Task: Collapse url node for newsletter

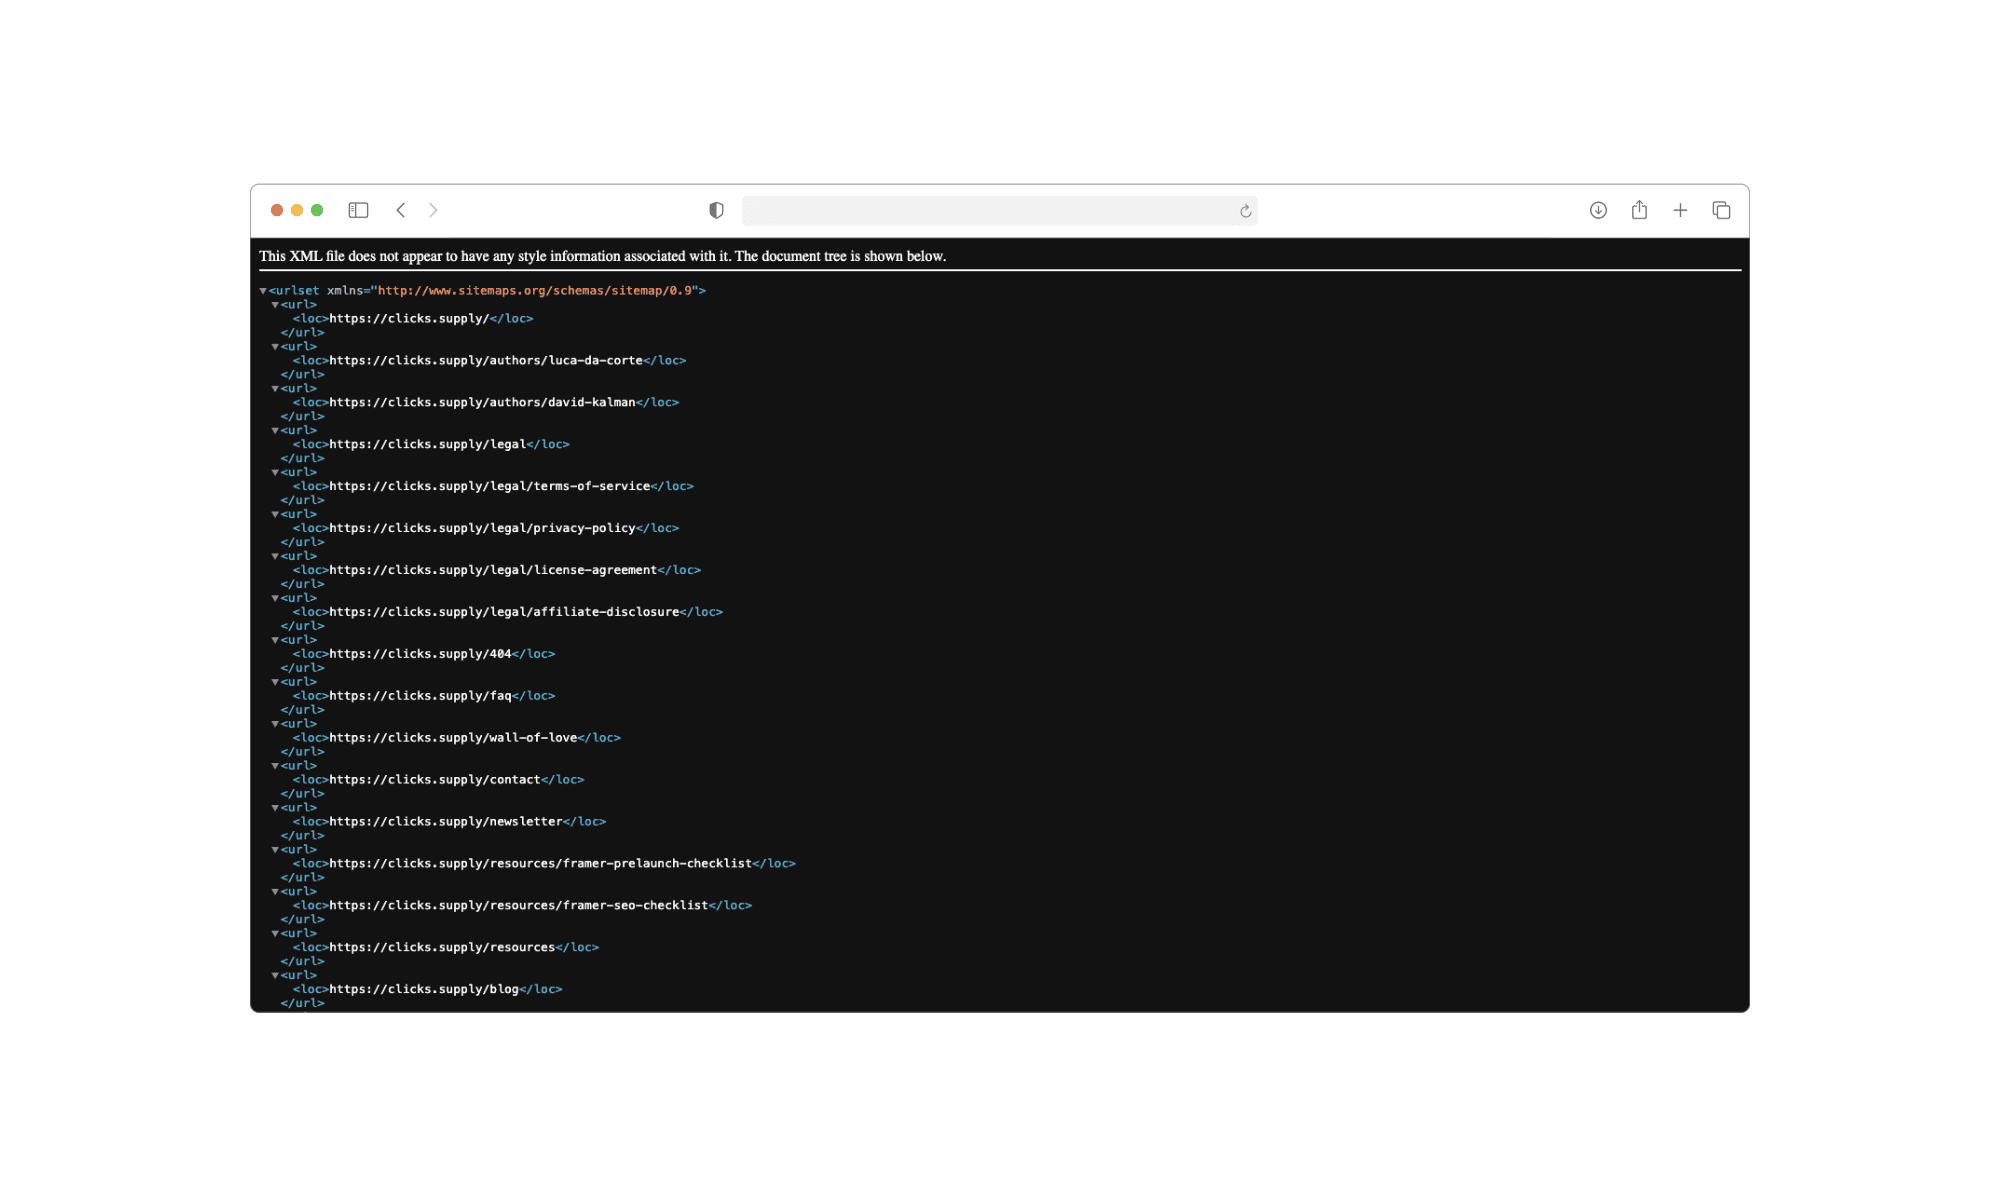Action: 275,809
